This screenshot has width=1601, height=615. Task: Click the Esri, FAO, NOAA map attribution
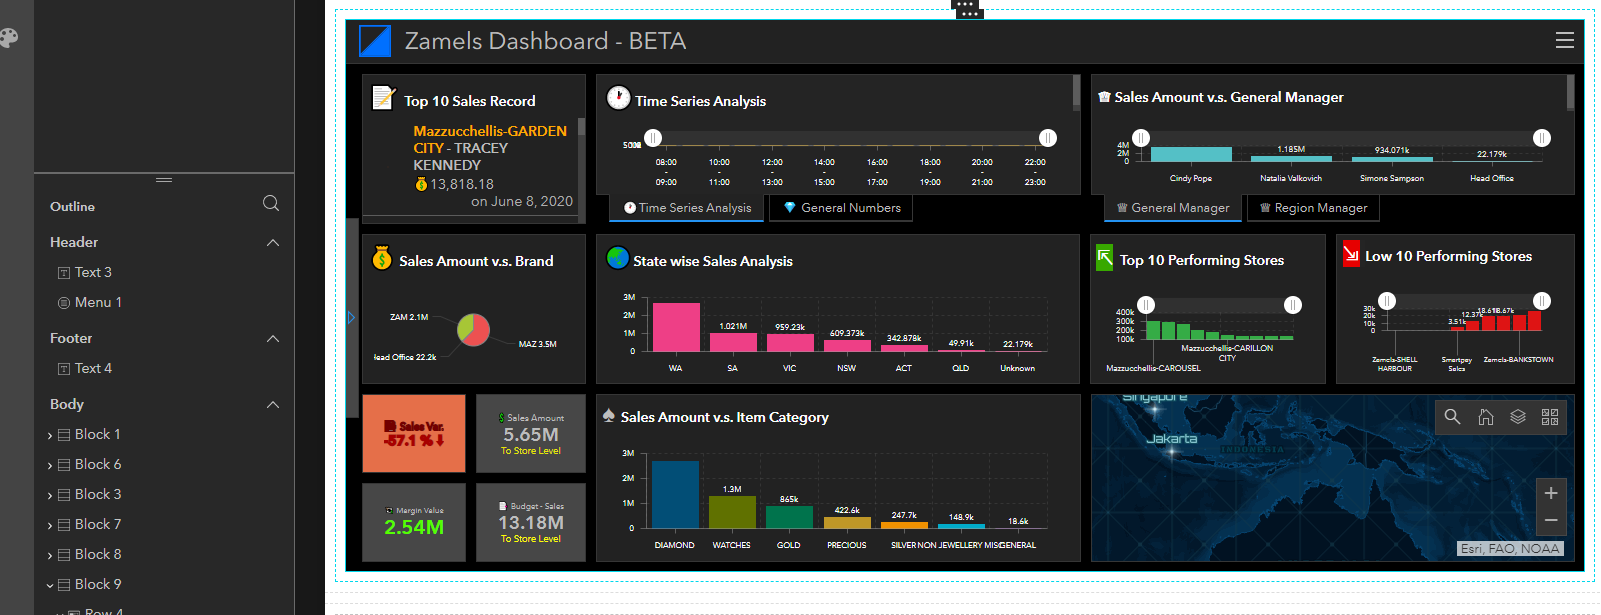click(1510, 548)
